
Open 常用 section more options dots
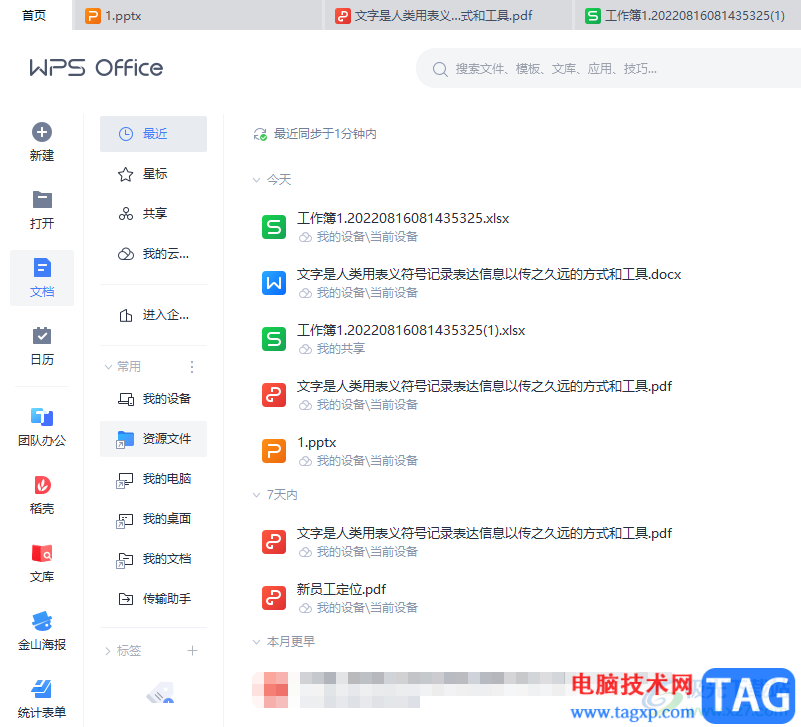coord(192,367)
